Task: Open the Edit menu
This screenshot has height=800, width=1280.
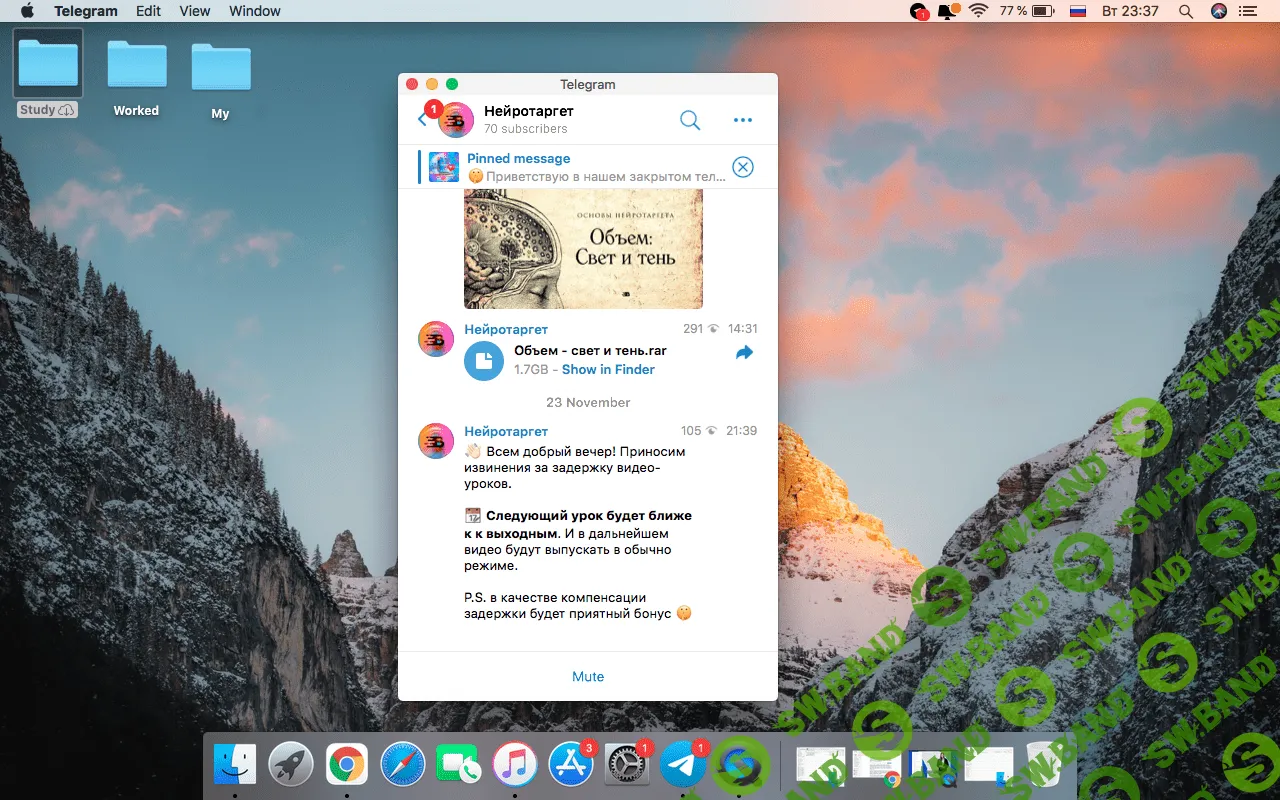Action: (x=148, y=11)
